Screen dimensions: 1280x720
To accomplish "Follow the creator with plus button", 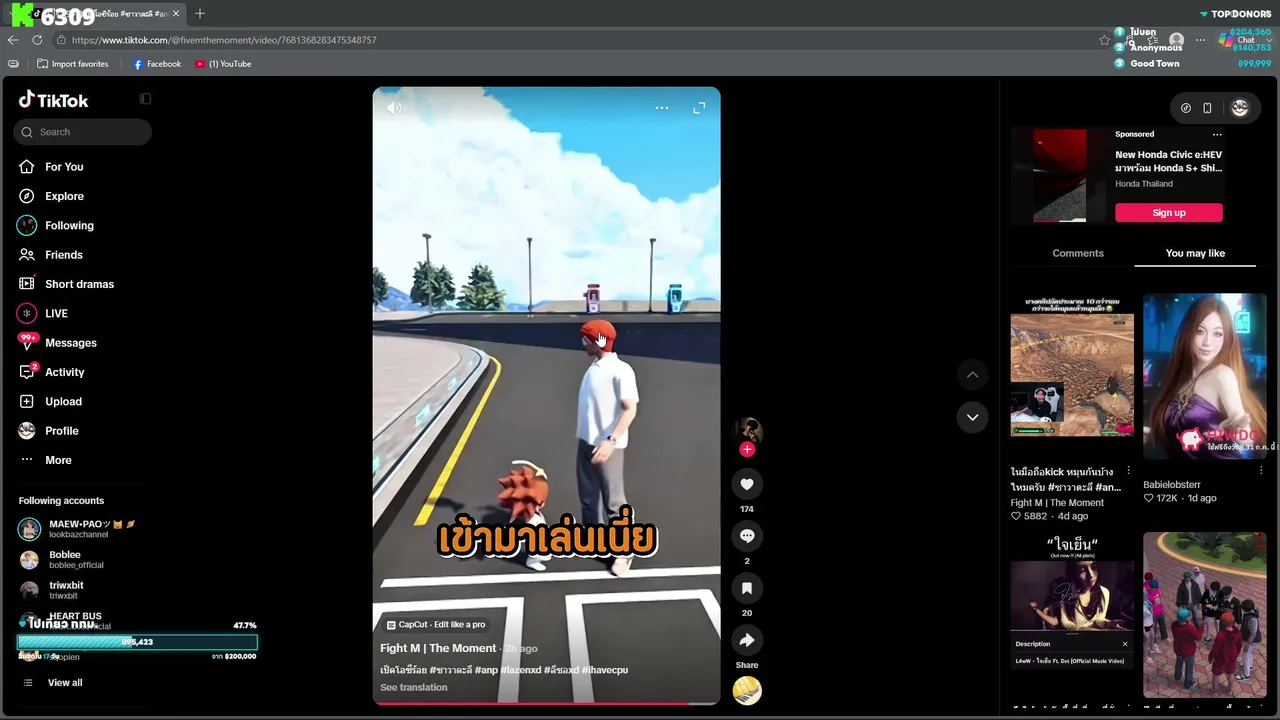I will [747, 450].
